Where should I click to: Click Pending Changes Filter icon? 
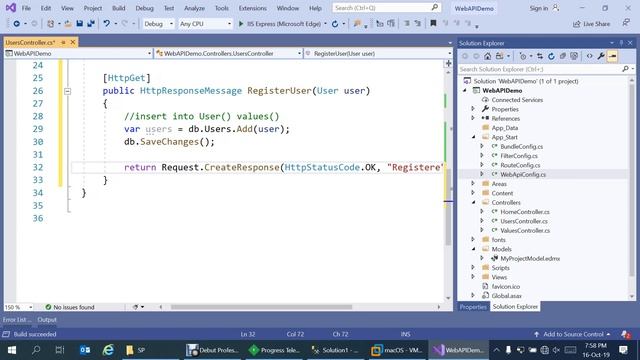523,56
